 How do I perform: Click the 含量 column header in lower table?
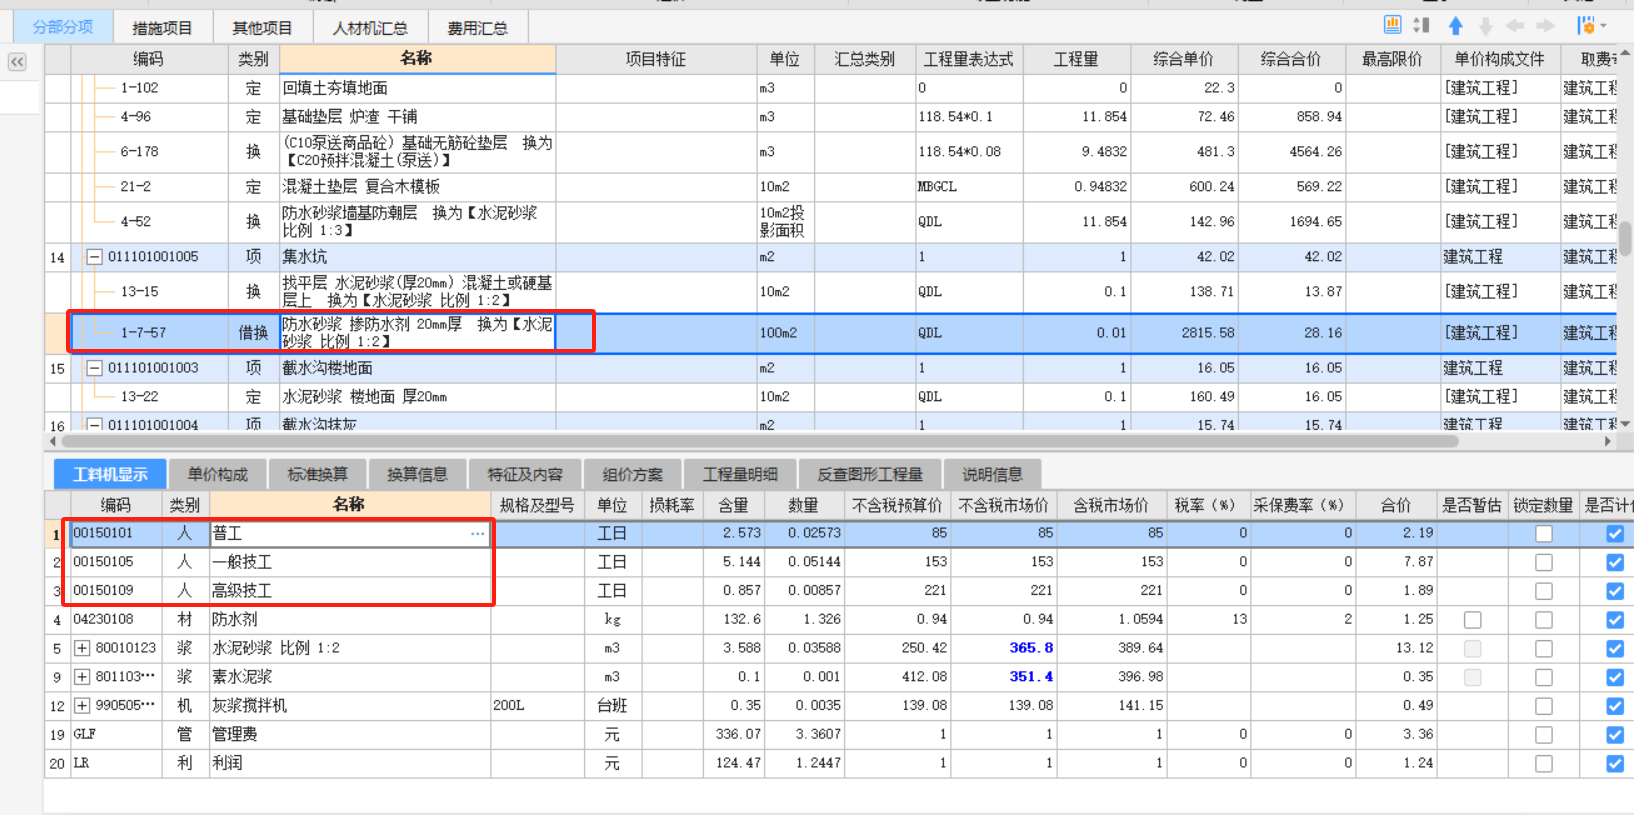click(x=734, y=505)
